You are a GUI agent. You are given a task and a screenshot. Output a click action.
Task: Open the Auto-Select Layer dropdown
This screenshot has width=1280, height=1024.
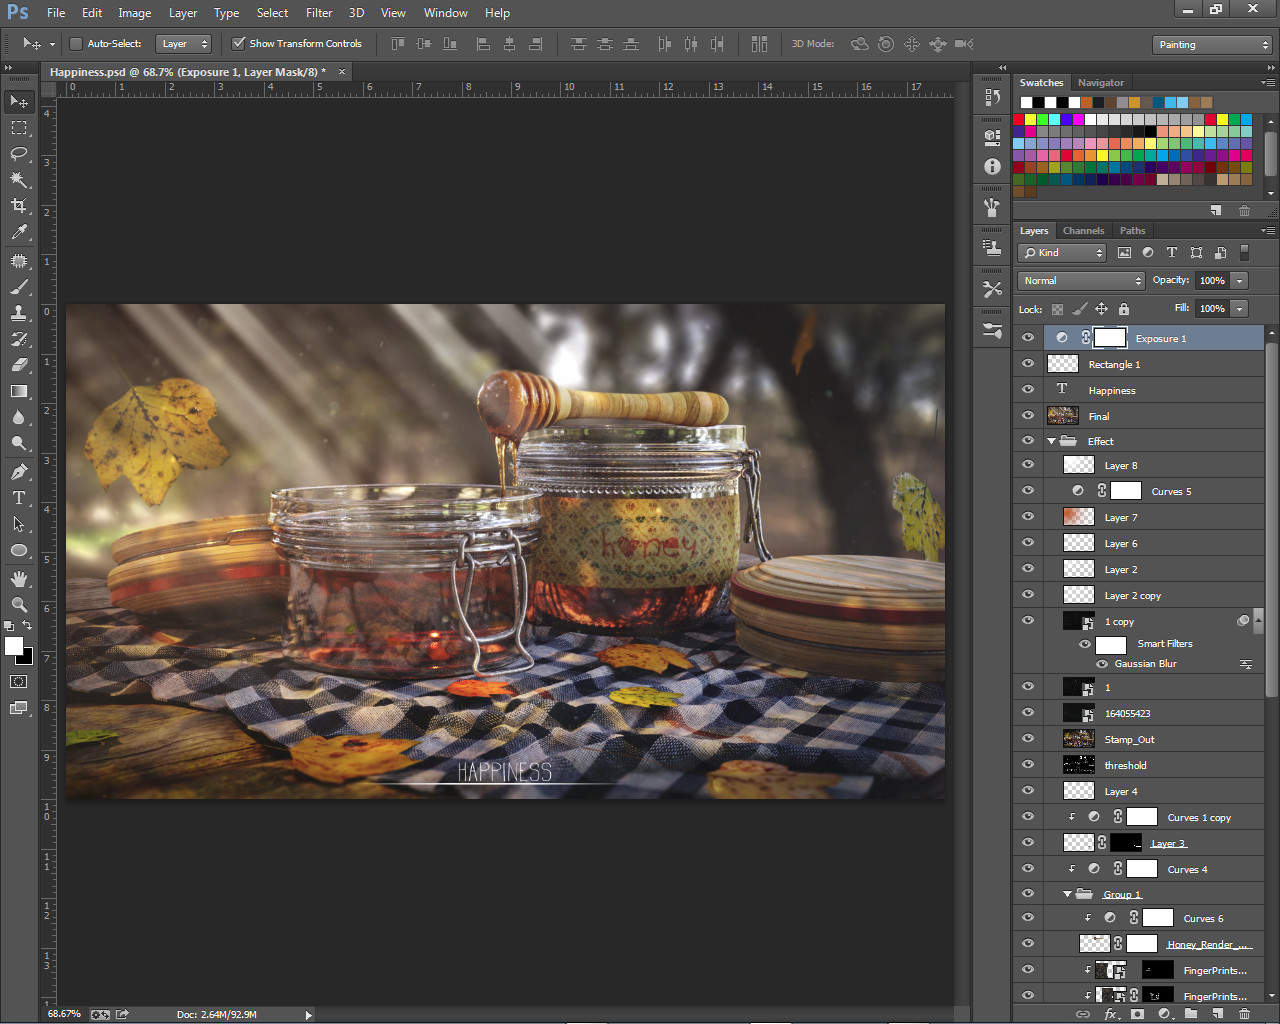click(x=185, y=44)
